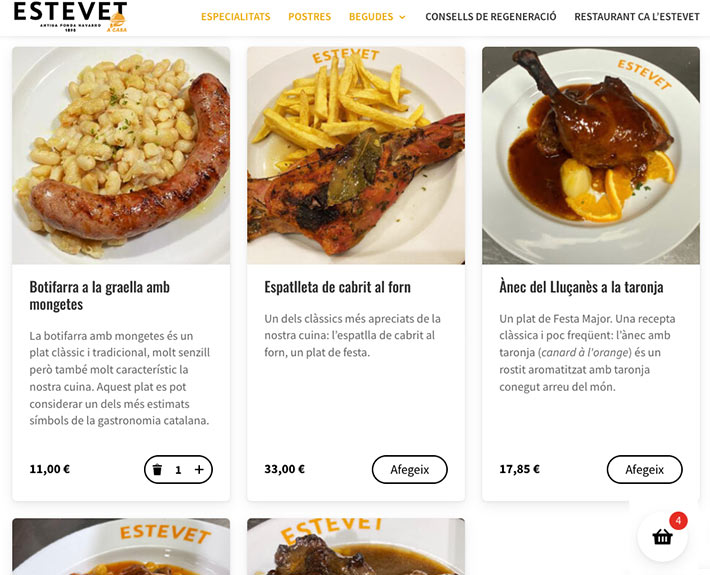Click the Espatlleta de cabrit al forn title

click(337, 287)
